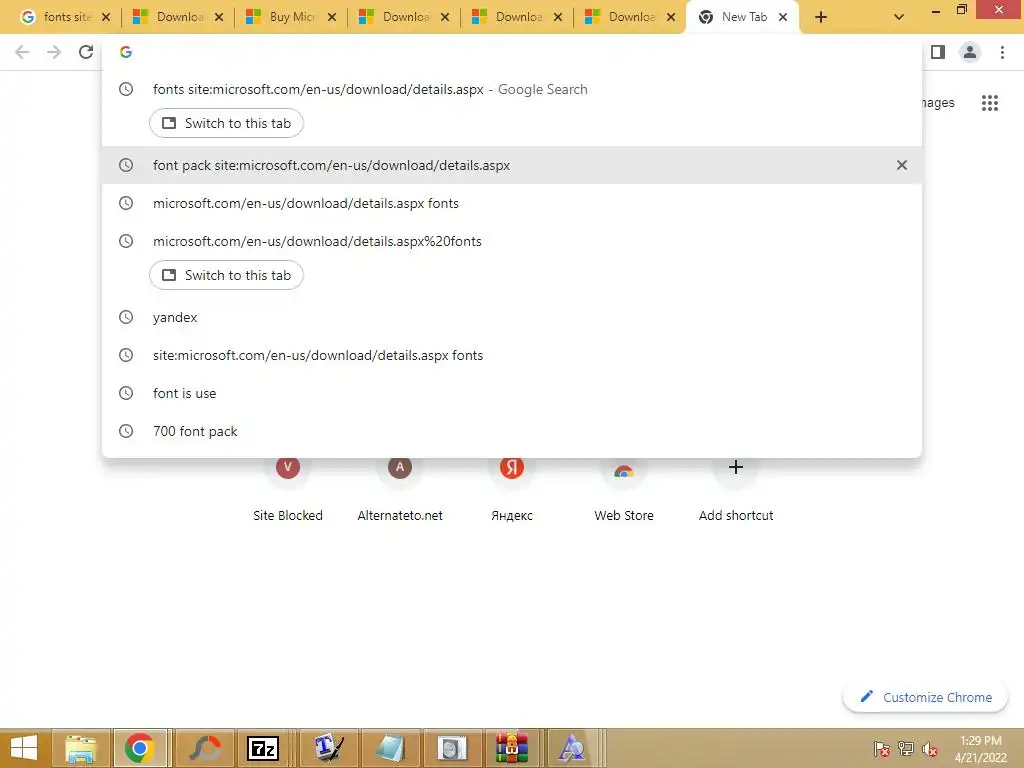Viewport: 1024px width, 768px height.
Task: Choose the 'font is use' suggestion
Action: click(x=512, y=393)
